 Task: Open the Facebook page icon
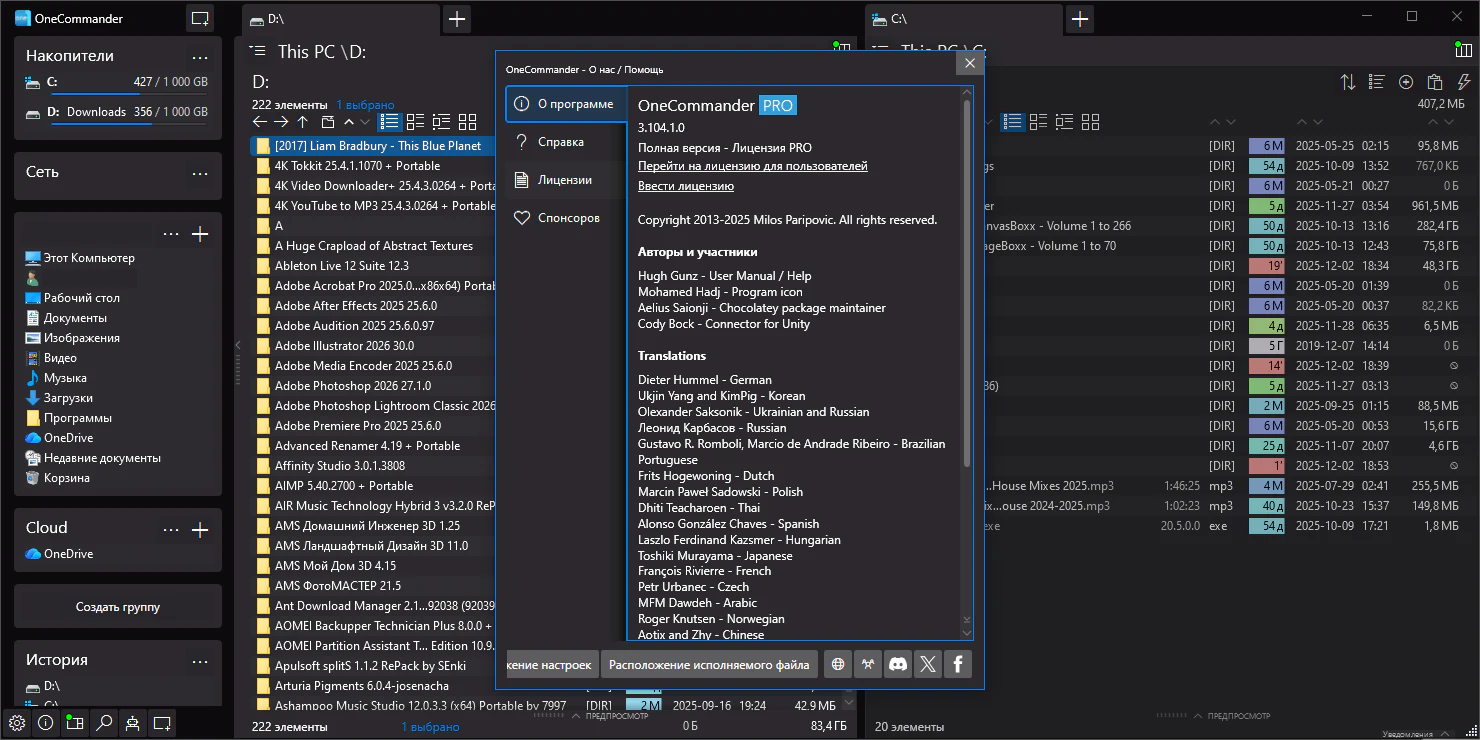coord(958,664)
